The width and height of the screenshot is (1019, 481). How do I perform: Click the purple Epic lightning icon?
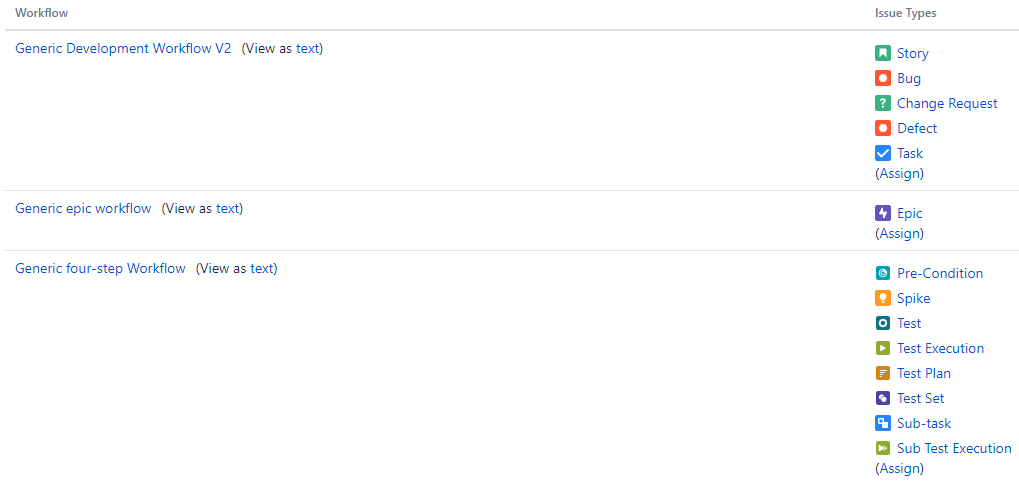(883, 213)
